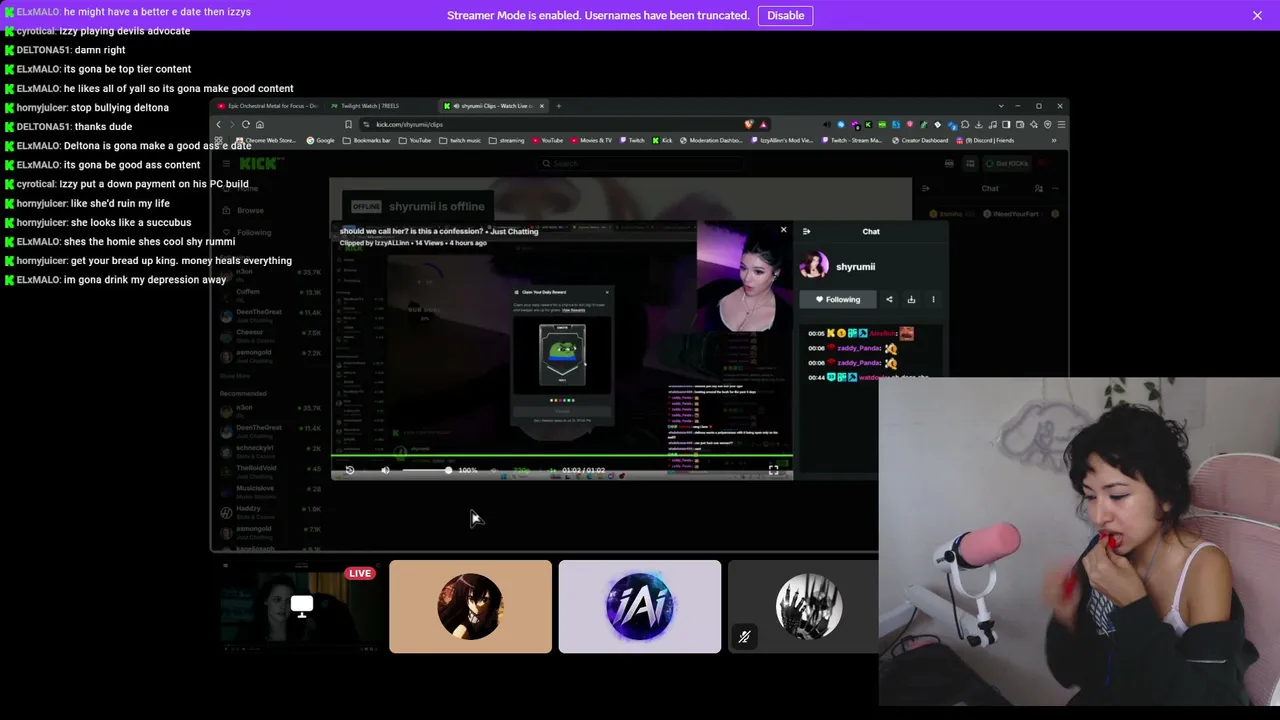This screenshot has width=1280, height=720.
Task: Open the clip's more options menu
Action: coord(933,299)
